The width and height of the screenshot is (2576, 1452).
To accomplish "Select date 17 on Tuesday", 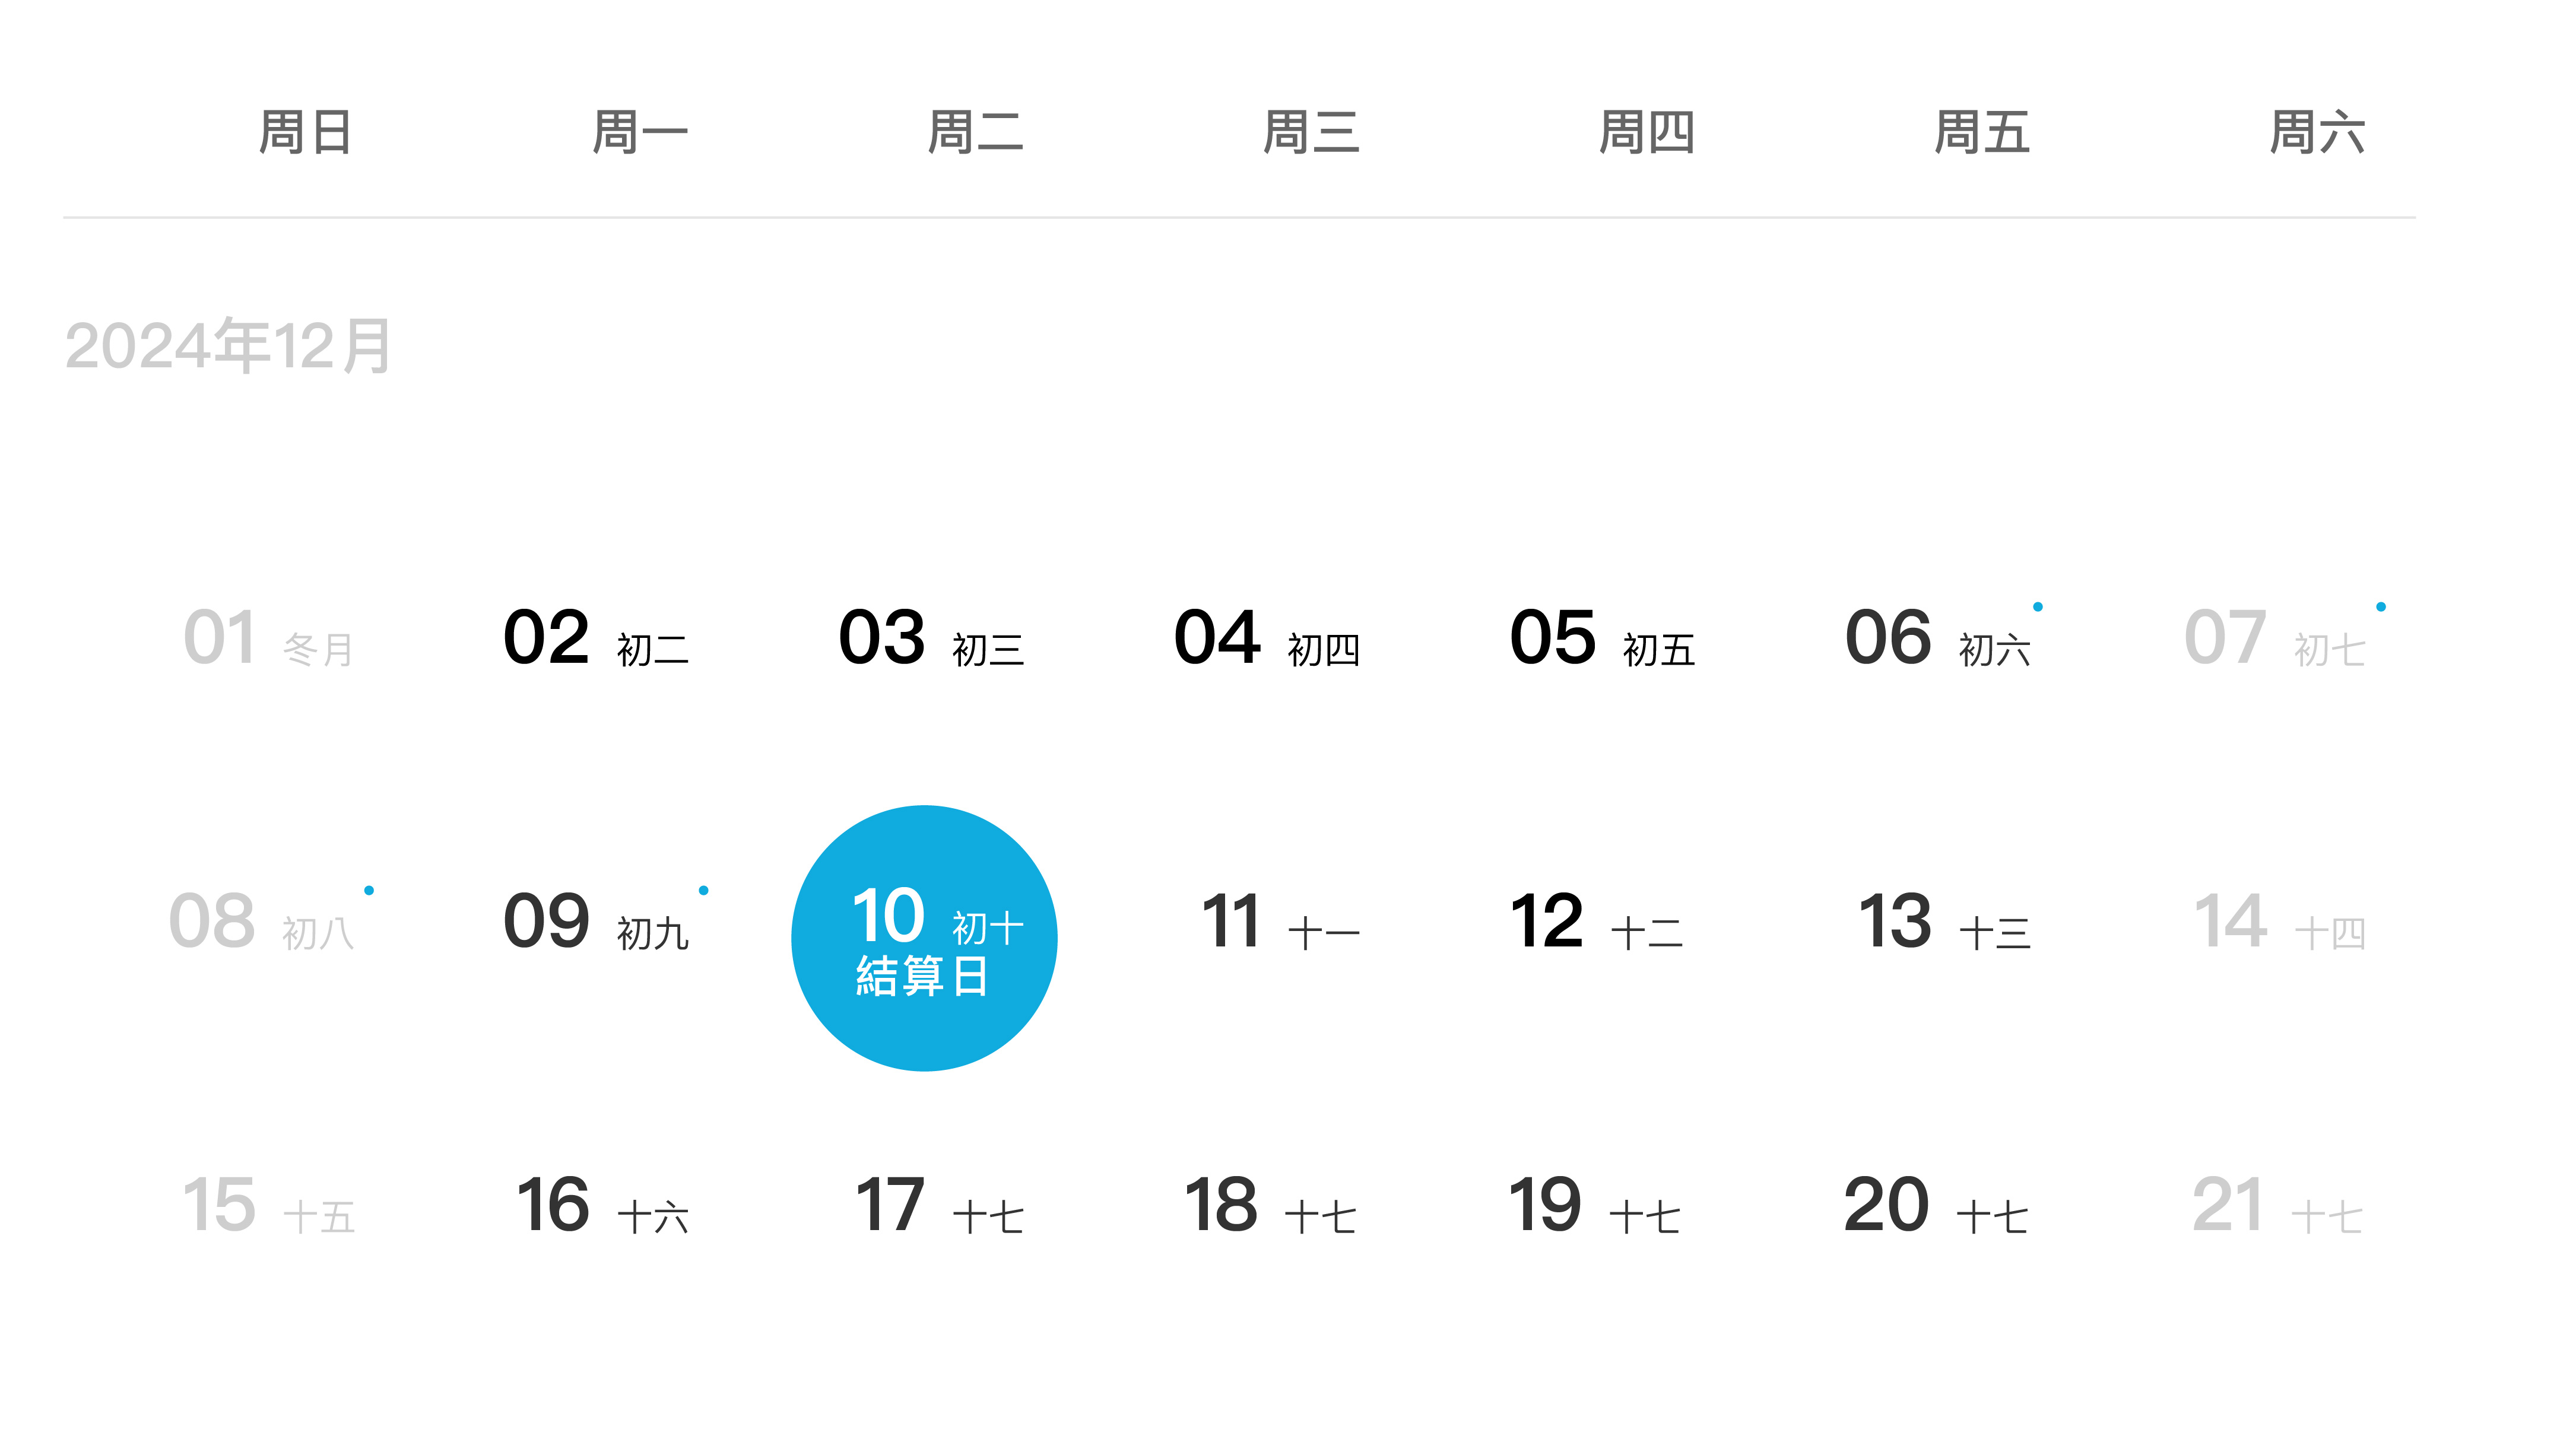I will click(938, 1206).
